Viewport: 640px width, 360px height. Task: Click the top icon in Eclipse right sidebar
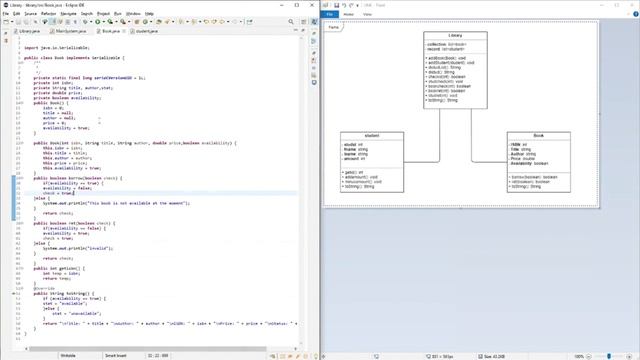pos(314,33)
